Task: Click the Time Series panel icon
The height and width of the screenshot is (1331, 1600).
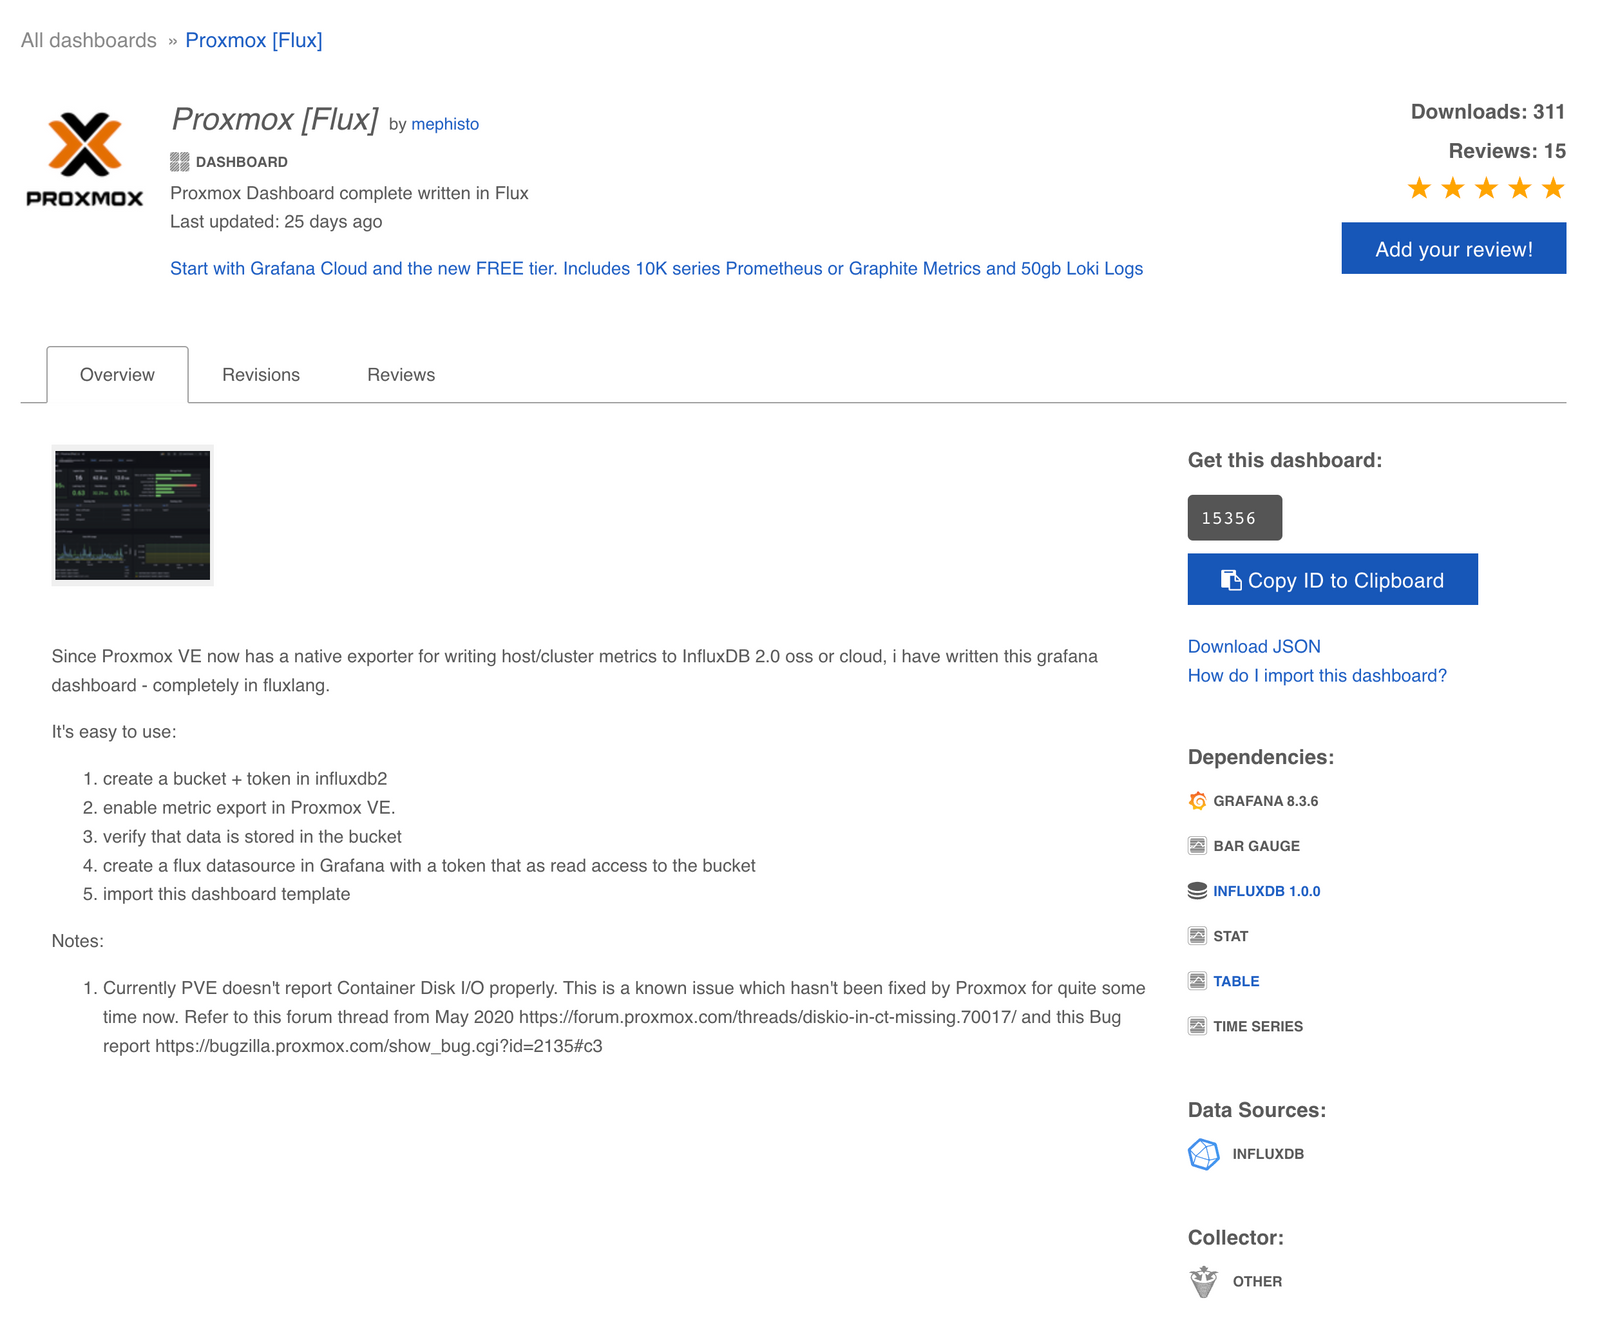Action: click(x=1197, y=1026)
